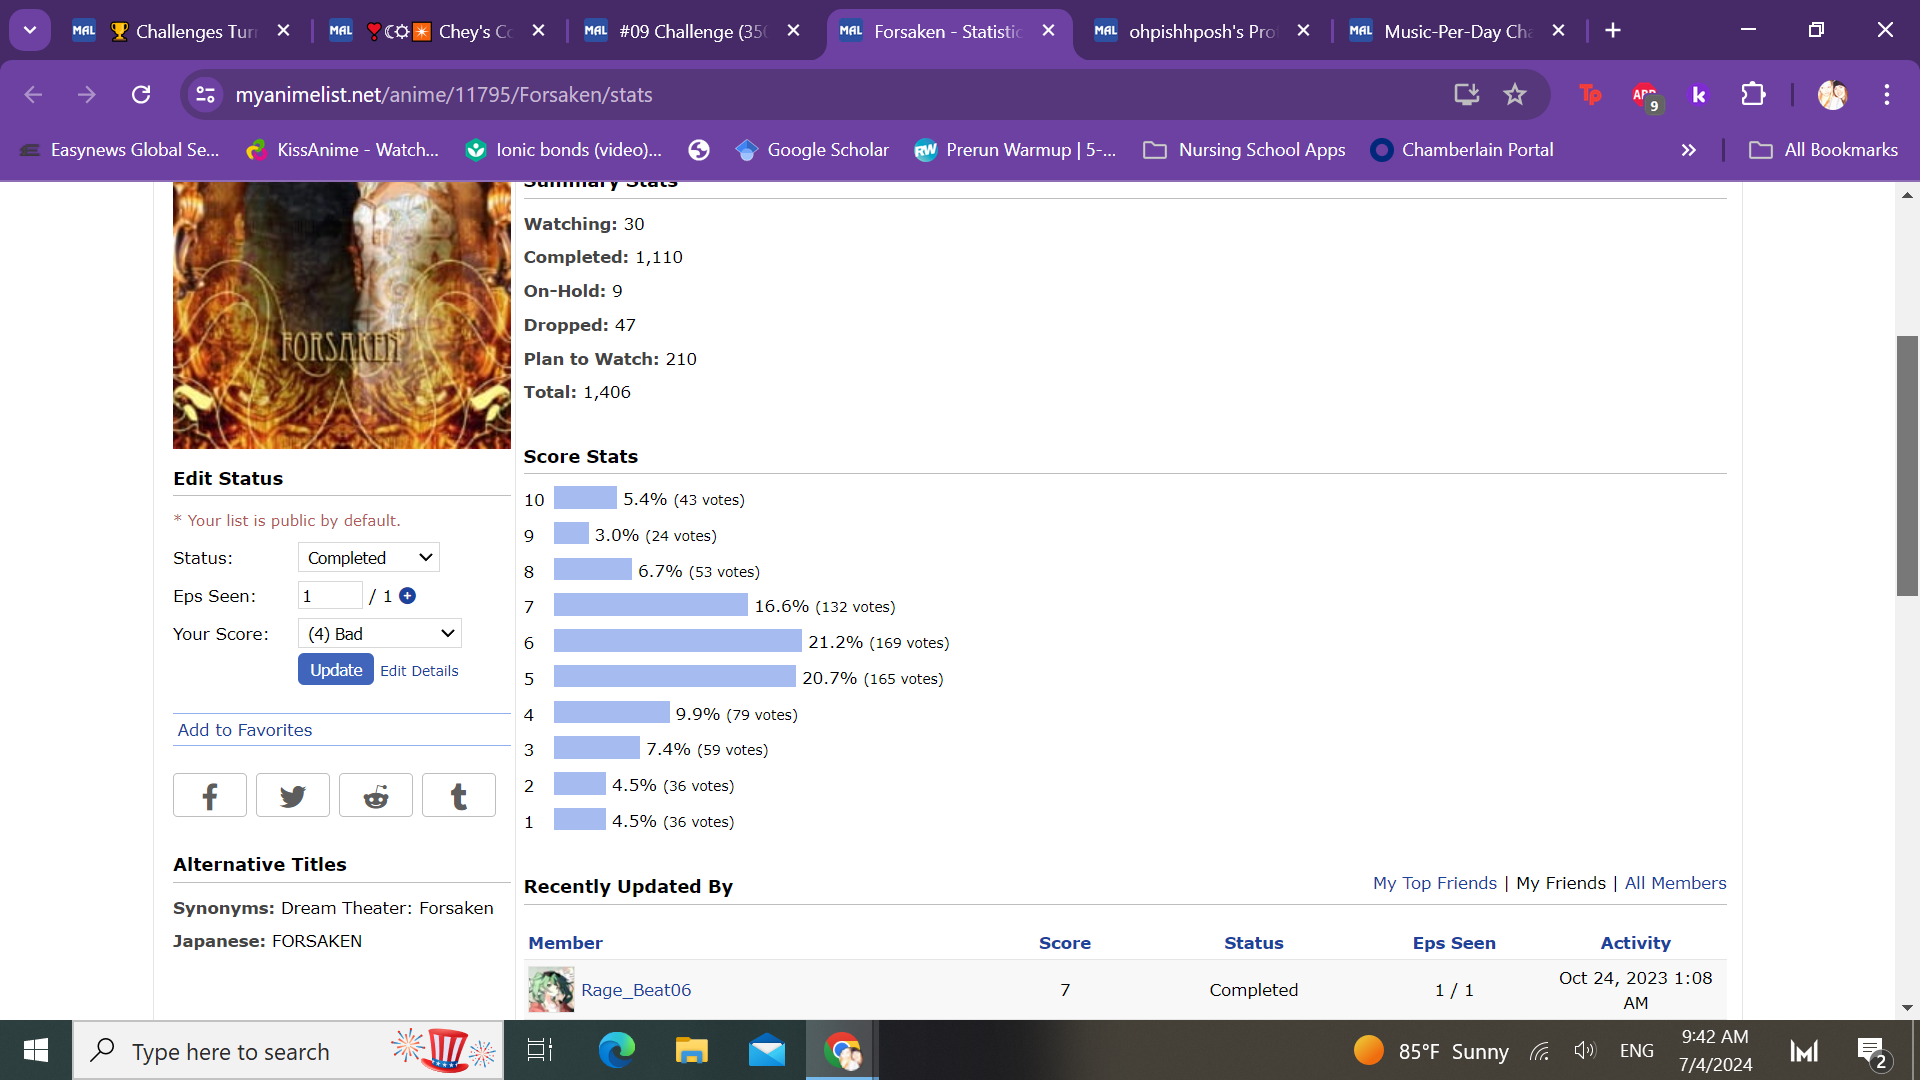This screenshot has width=1920, height=1080.
Task: Click Add to Favorites
Action: pyautogui.click(x=245, y=730)
